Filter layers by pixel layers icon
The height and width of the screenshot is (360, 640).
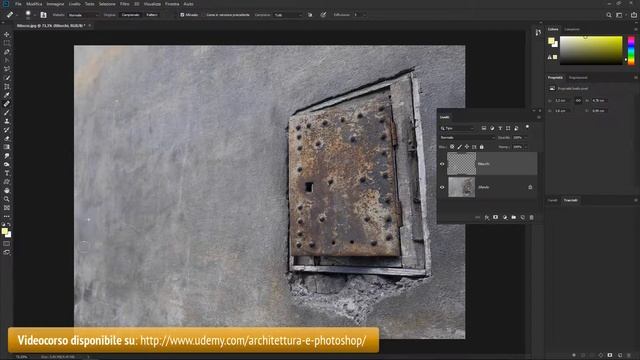[484, 128]
